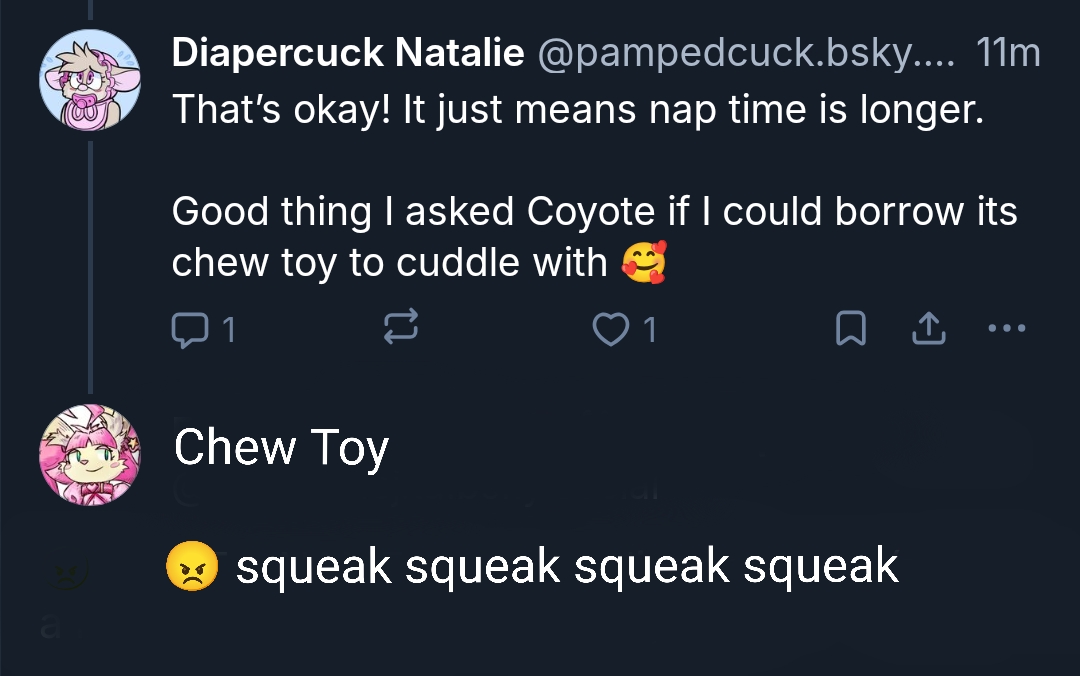
Task: Click the like count beside the heart
Action: point(651,329)
